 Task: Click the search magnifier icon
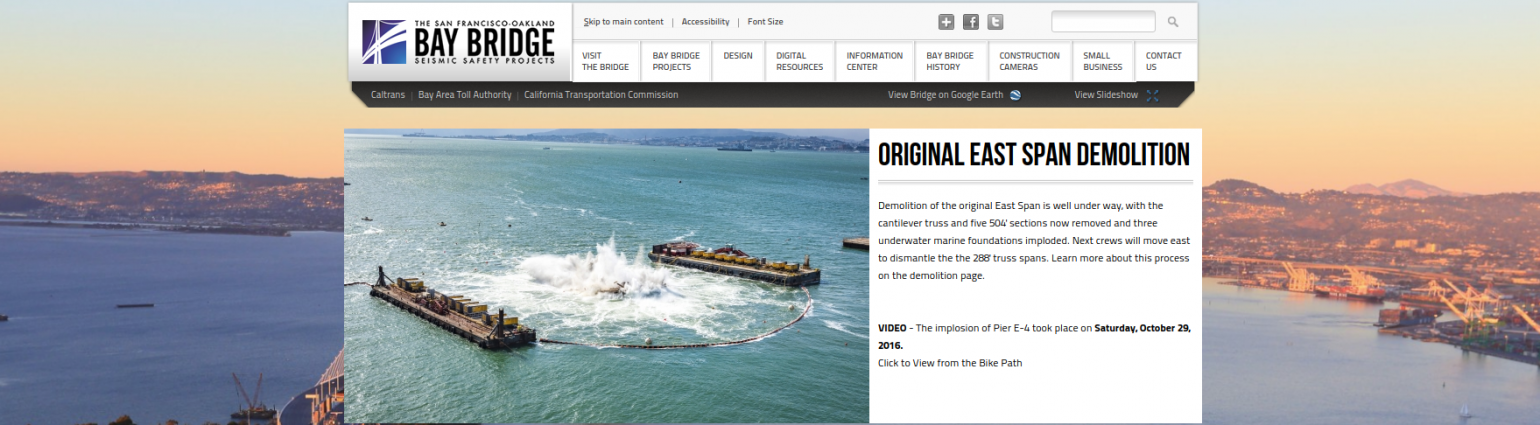(1173, 22)
